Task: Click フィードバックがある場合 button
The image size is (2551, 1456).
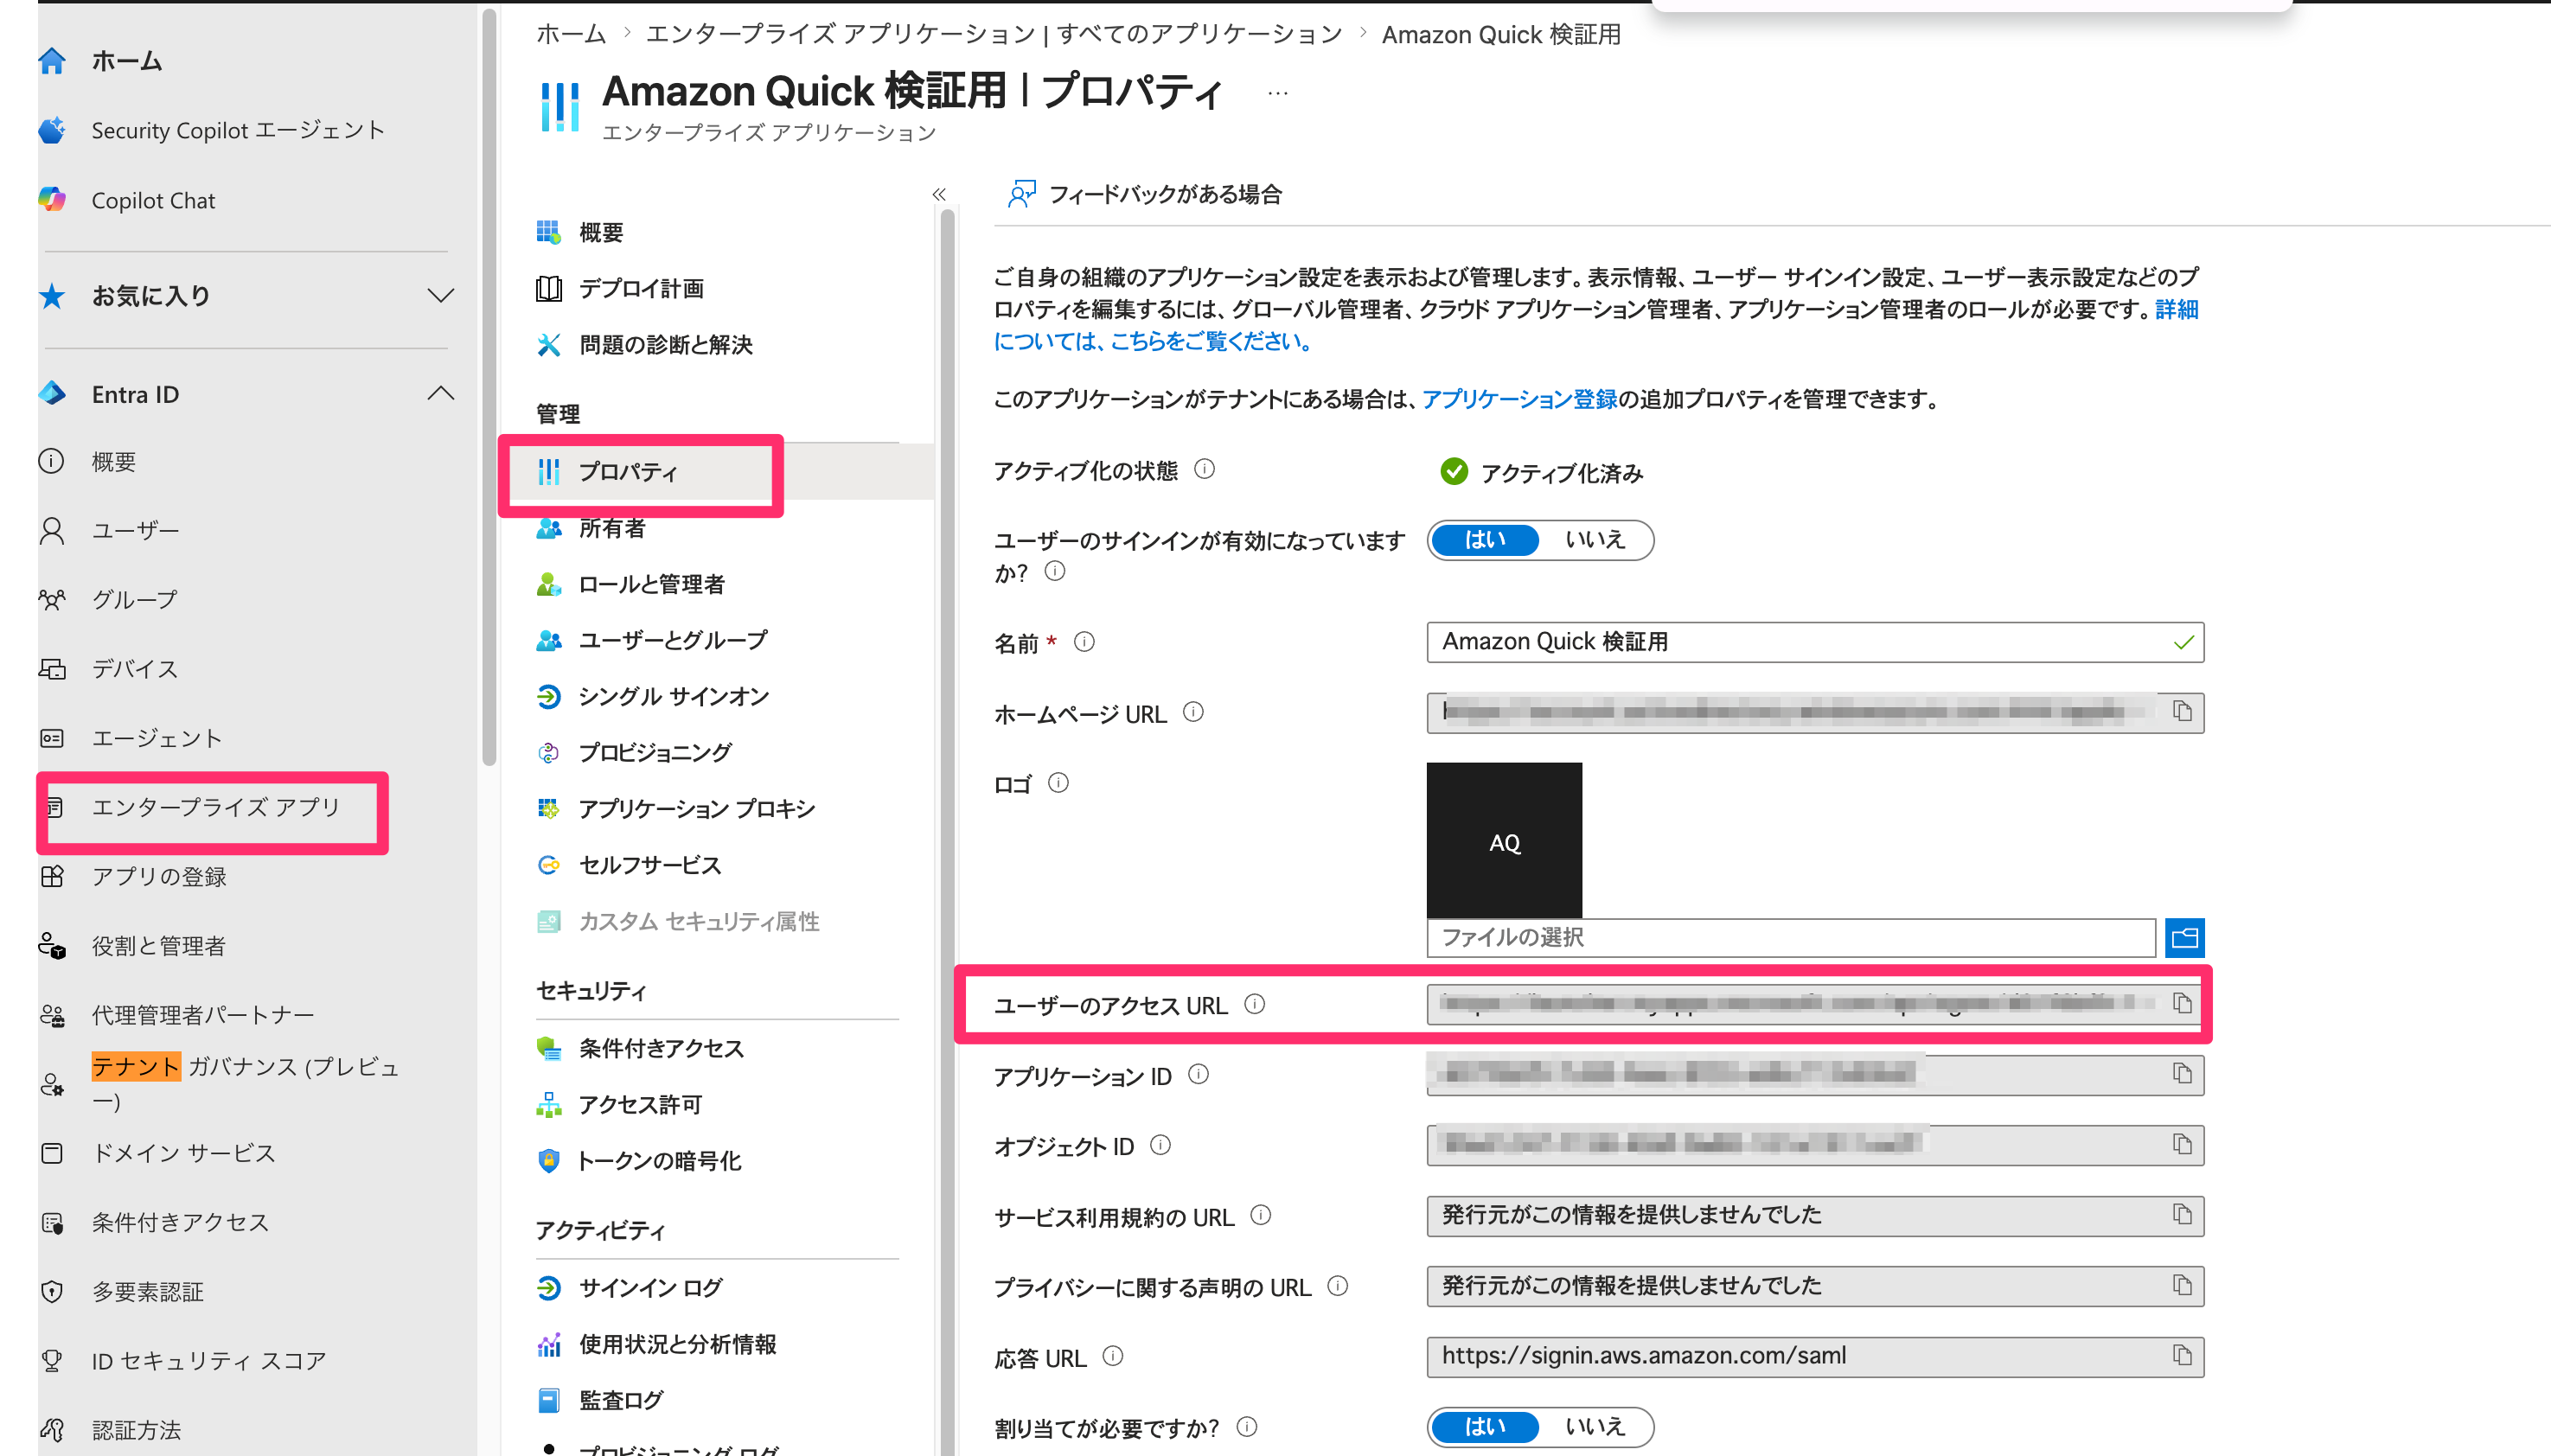Action: (x=1144, y=194)
